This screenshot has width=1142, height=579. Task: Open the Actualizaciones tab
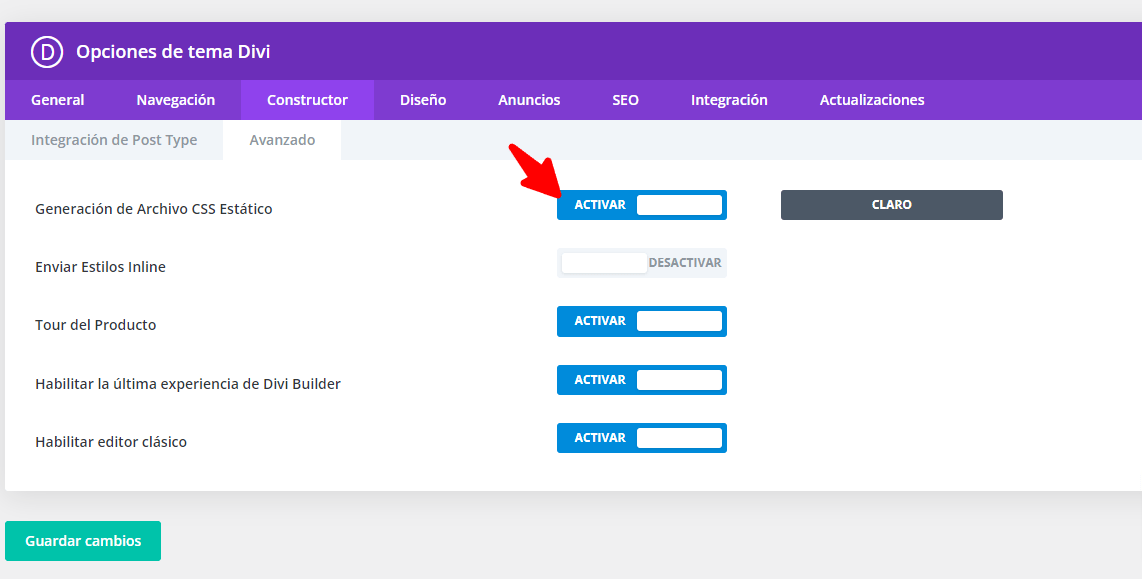(x=872, y=100)
